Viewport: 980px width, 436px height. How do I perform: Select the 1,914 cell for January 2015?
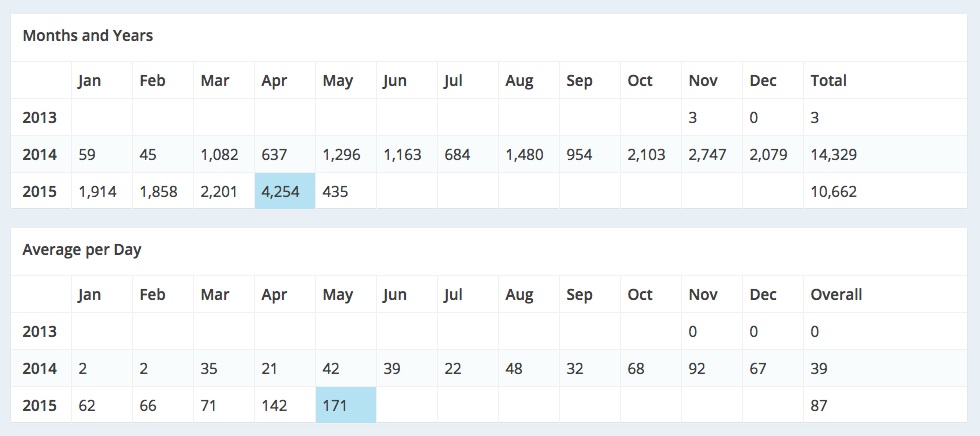(x=98, y=192)
